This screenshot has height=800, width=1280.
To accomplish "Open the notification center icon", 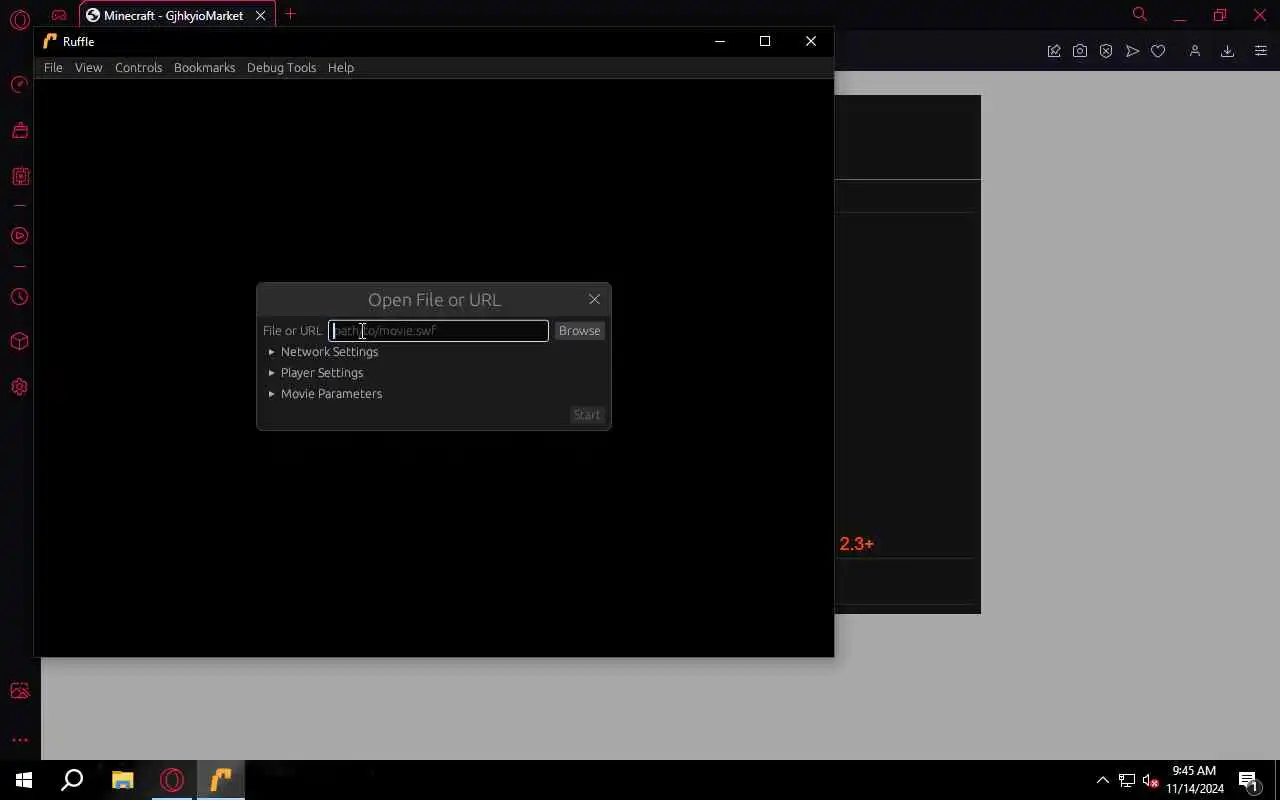I will (1248, 780).
